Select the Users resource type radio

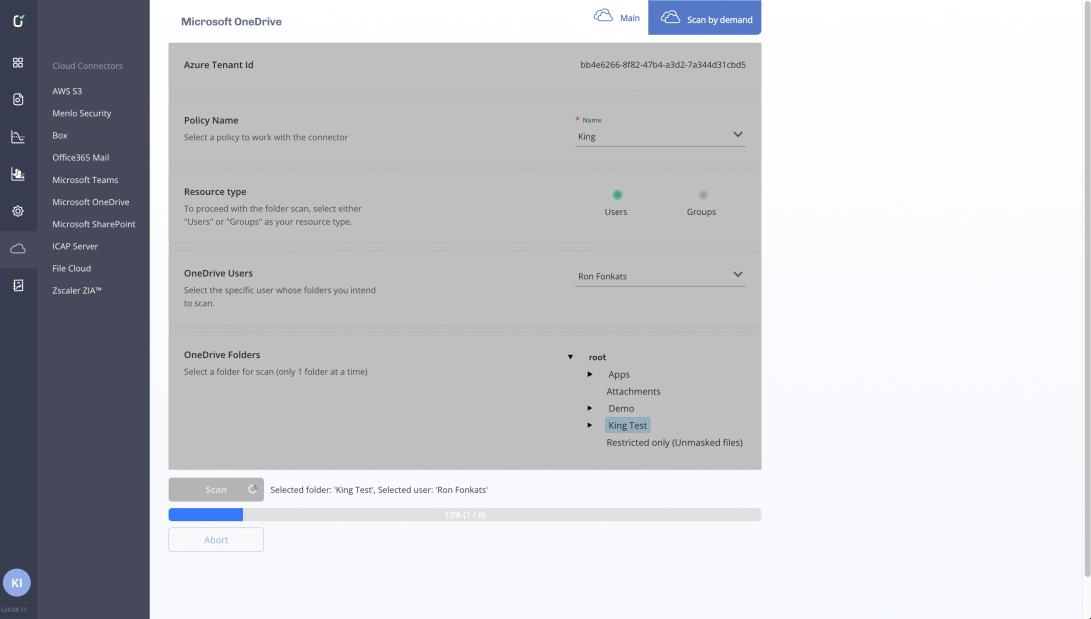pos(617,195)
